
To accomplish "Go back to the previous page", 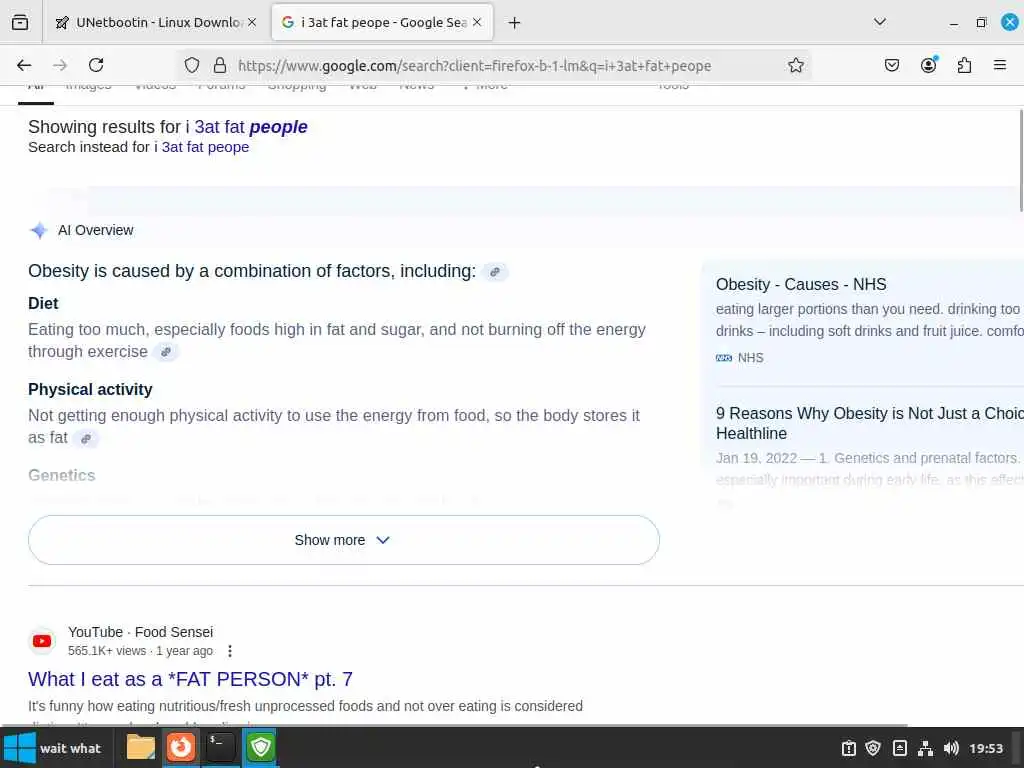I will [x=24, y=65].
